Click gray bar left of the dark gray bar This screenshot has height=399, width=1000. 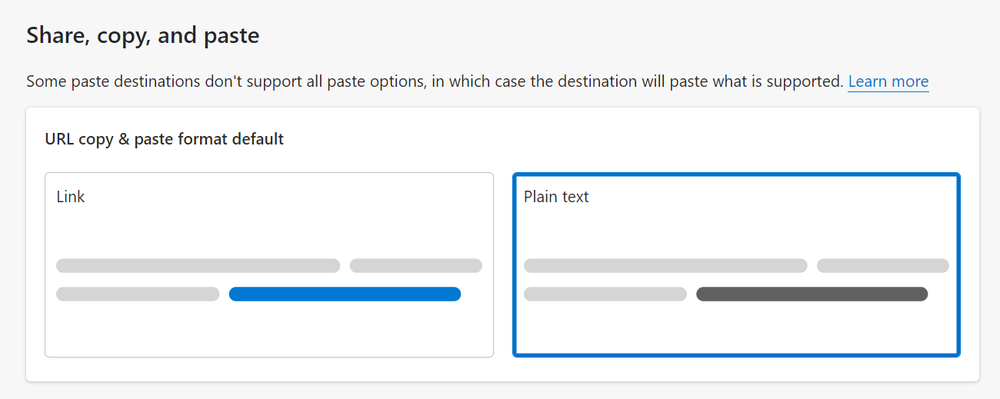(605, 294)
